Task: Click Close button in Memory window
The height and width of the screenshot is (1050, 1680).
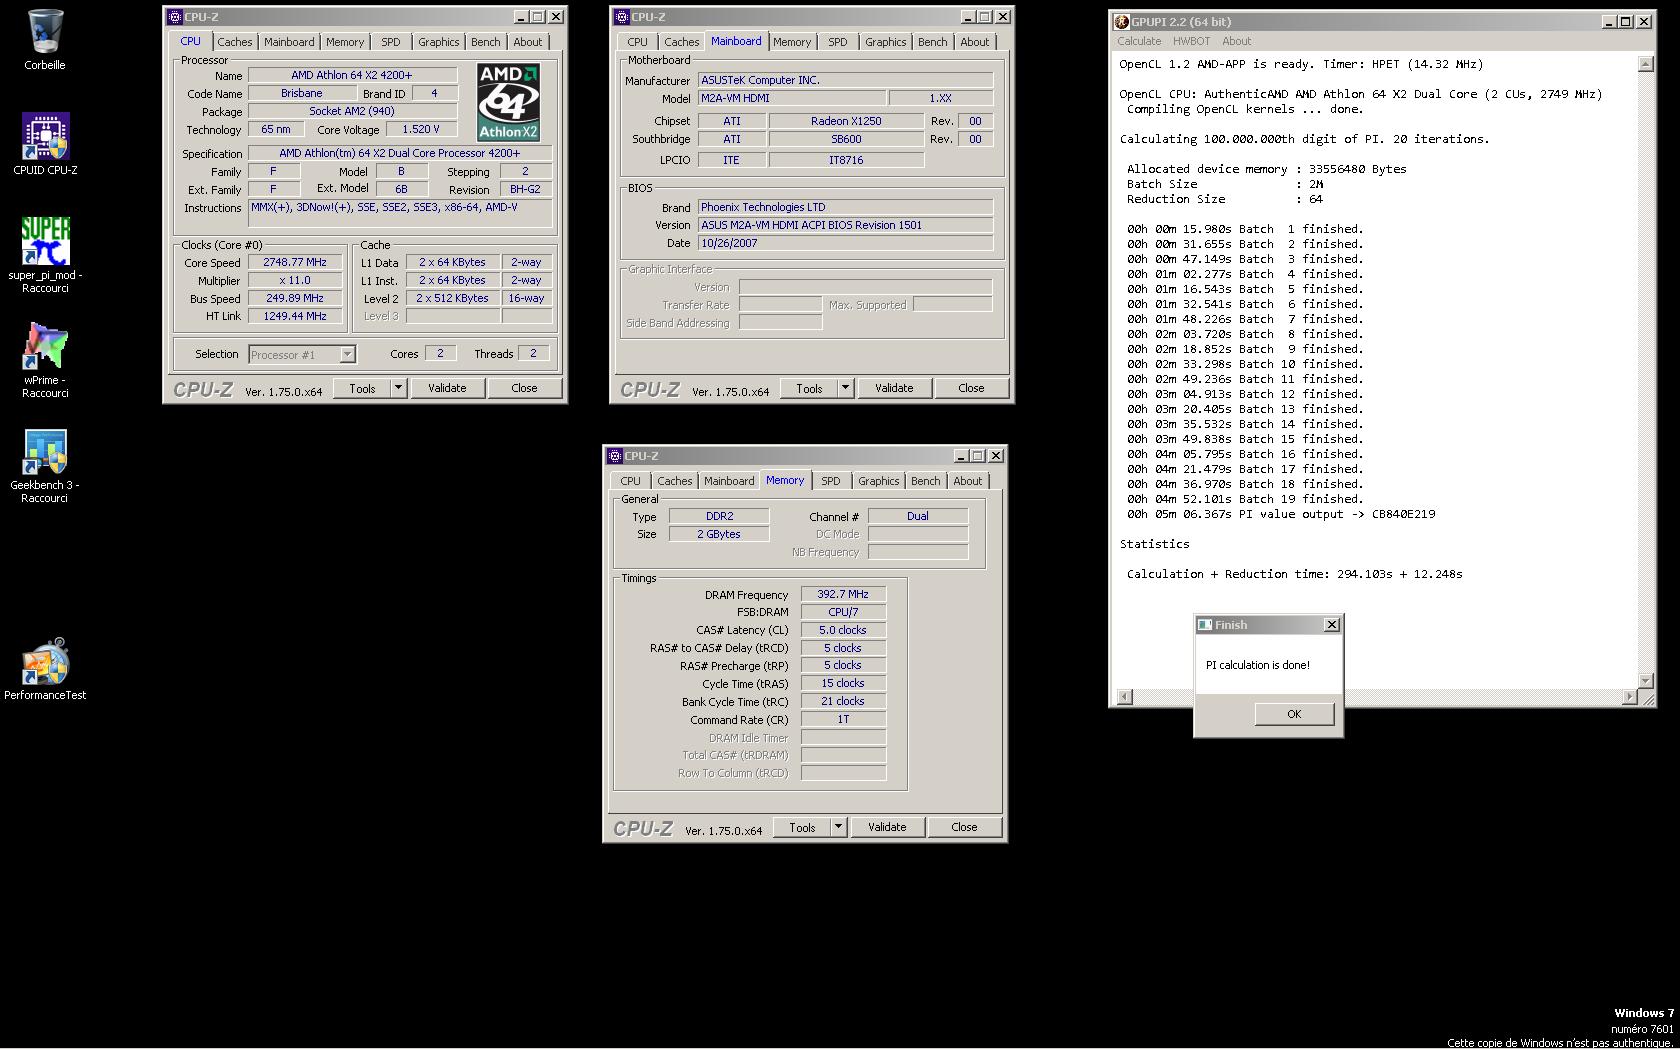Action: pos(964,827)
